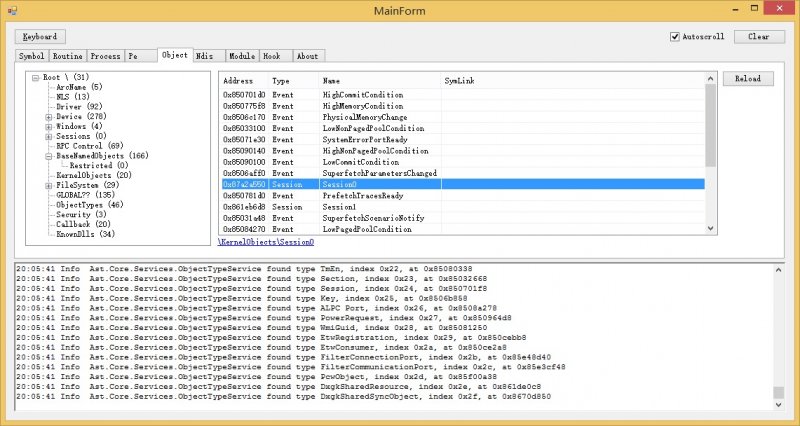
Task: Select NLS (13) tree item
Action: 72,97
